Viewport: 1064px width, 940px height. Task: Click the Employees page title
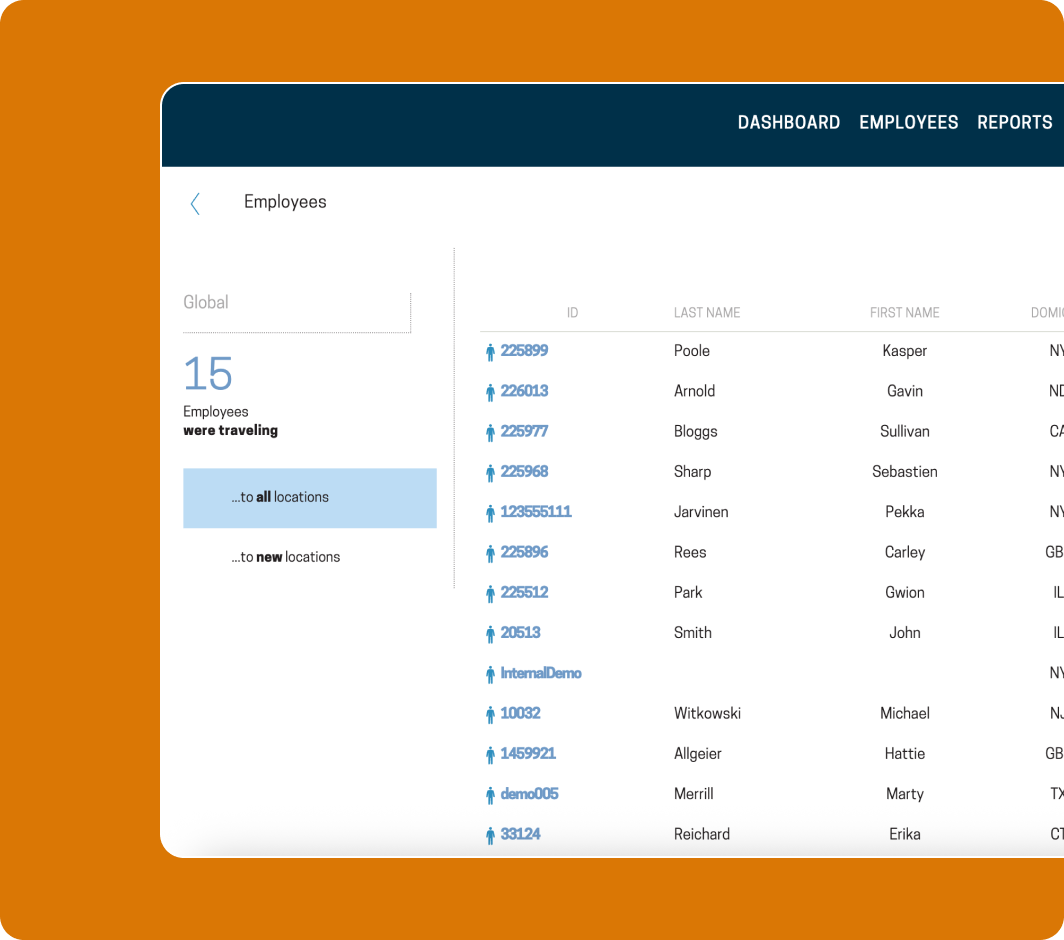pyautogui.click(x=285, y=202)
